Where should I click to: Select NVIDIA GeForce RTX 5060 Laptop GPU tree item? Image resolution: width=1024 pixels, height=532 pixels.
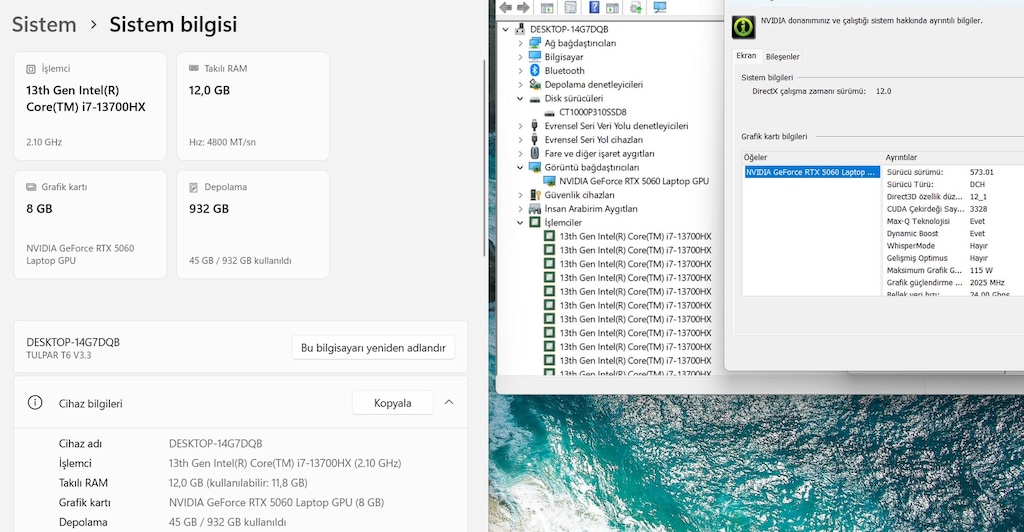pyautogui.click(x=633, y=181)
